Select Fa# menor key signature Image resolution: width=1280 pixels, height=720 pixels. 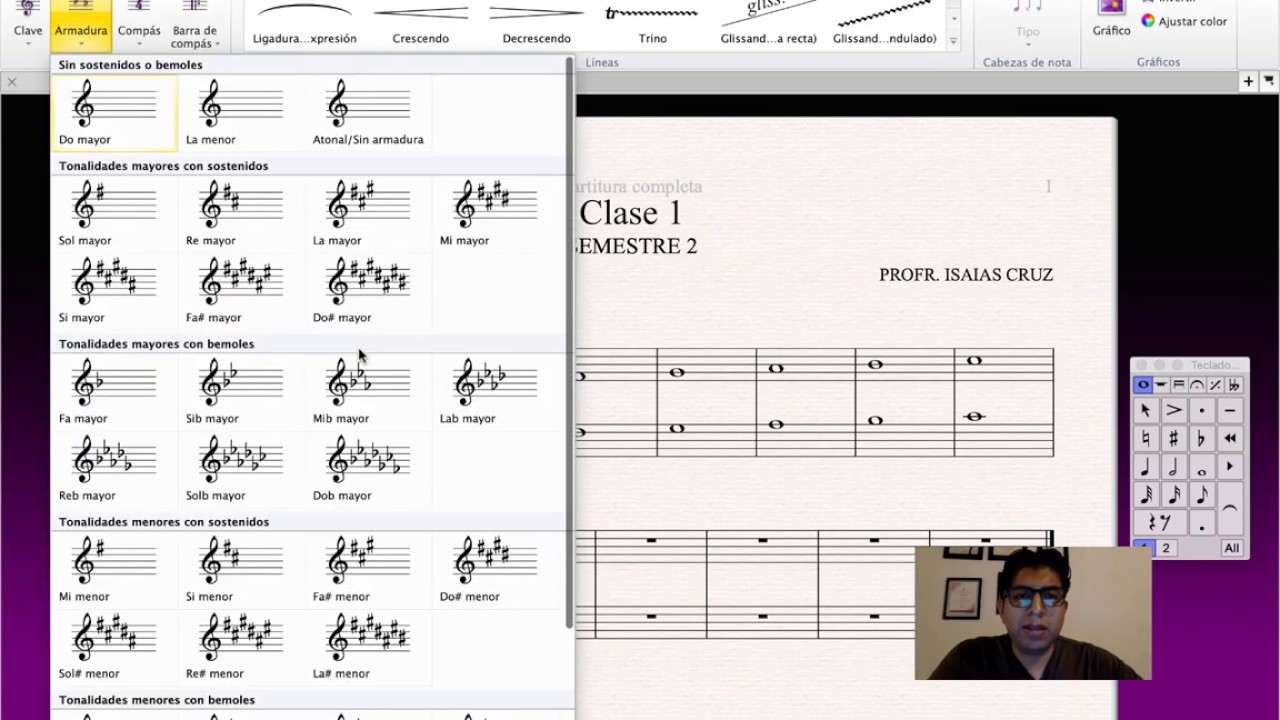pyautogui.click(x=368, y=570)
